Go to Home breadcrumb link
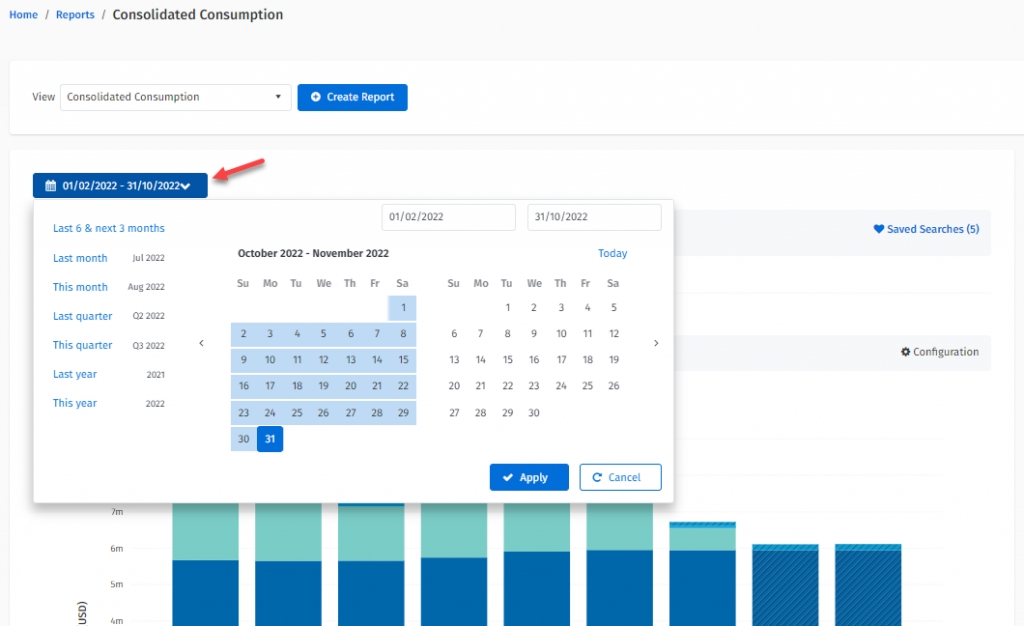Screen dimensions: 1024x626 click(23, 15)
